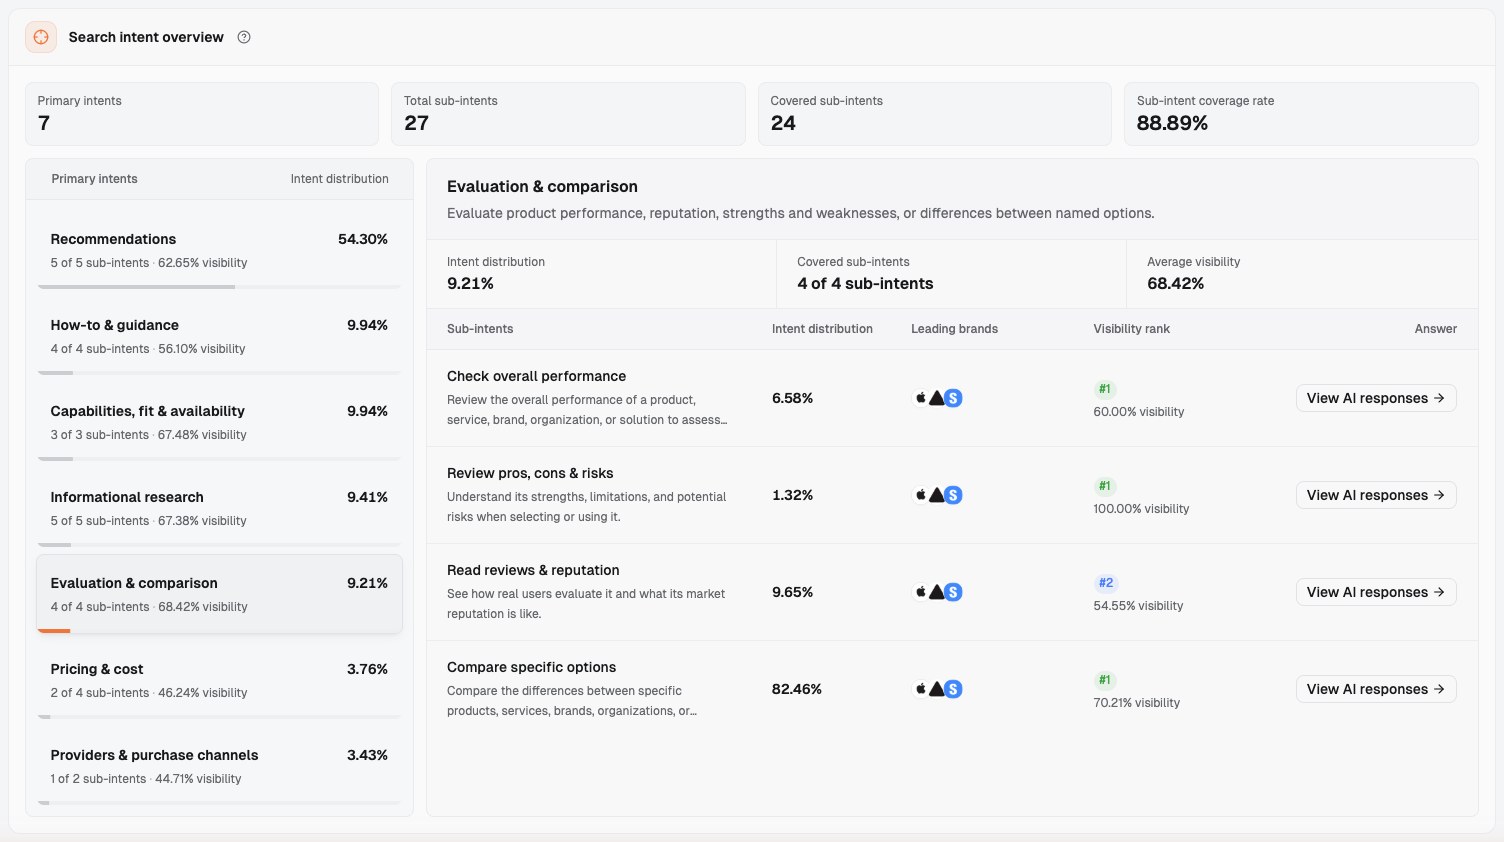Click the Covered sub-intents summary card showing 24
This screenshot has height=842, width=1504.
click(x=935, y=114)
